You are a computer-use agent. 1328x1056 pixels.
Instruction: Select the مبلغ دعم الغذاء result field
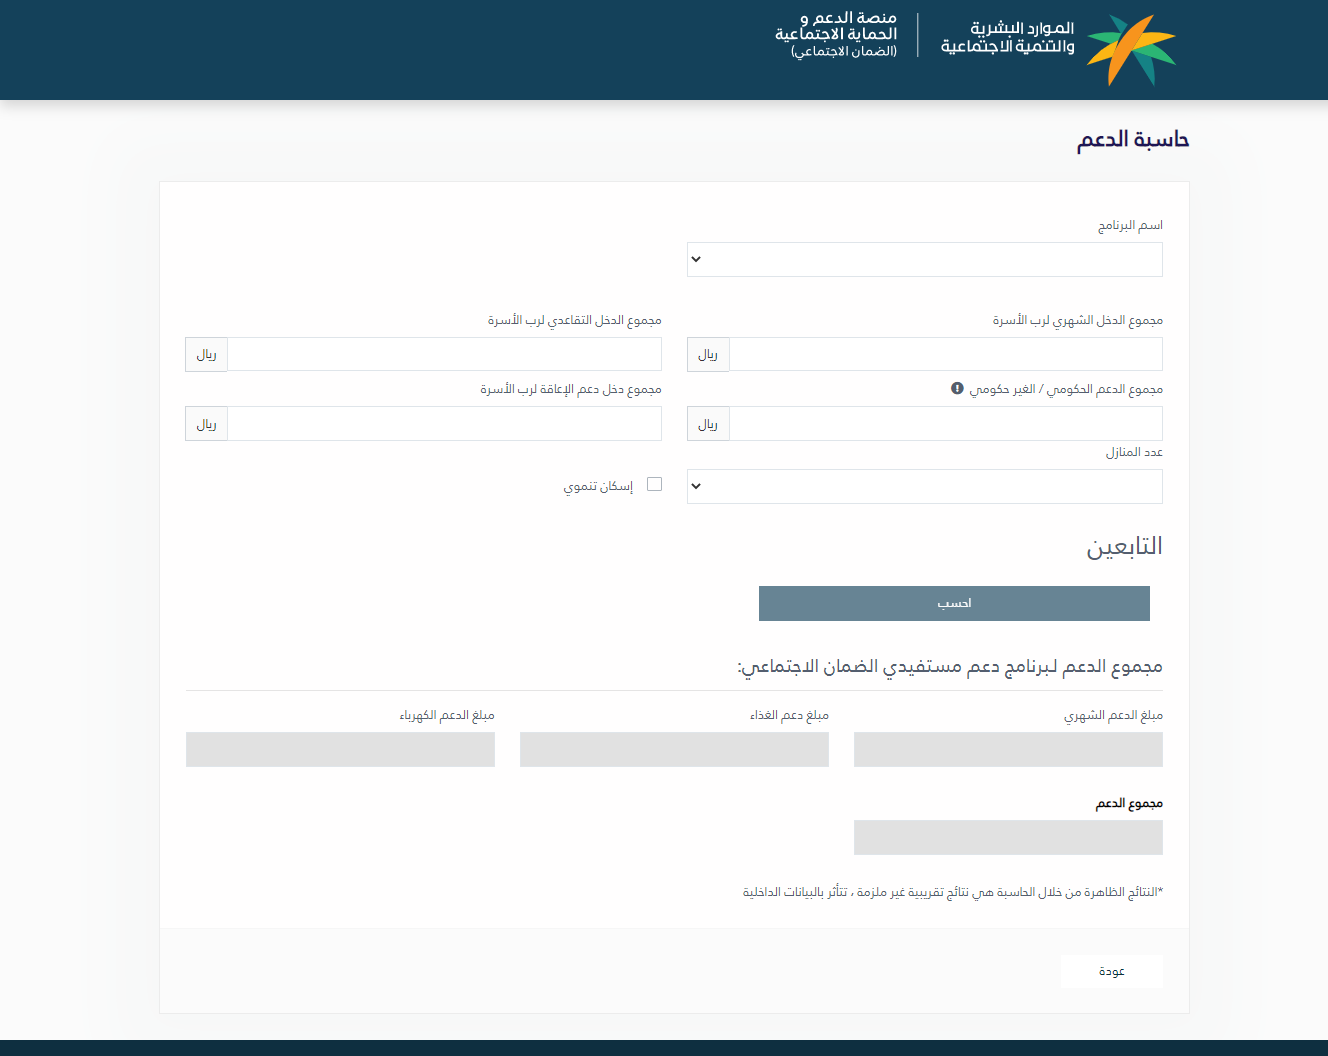pyautogui.click(x=674, y=749)
